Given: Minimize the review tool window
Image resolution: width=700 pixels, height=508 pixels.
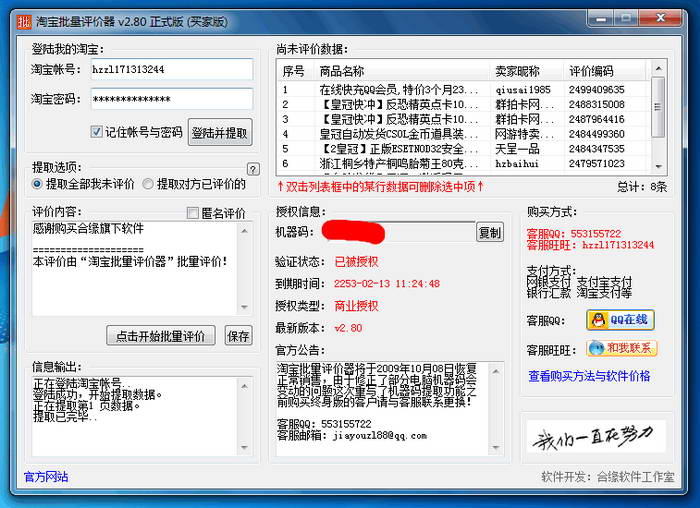Looking at the screenshot, I should tap(601, 19).
